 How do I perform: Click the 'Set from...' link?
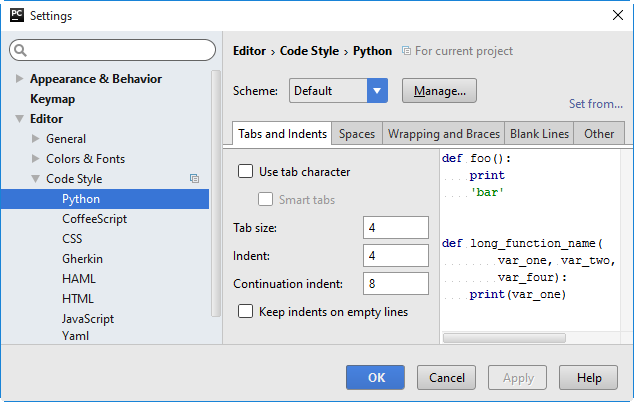pos(595,104)
